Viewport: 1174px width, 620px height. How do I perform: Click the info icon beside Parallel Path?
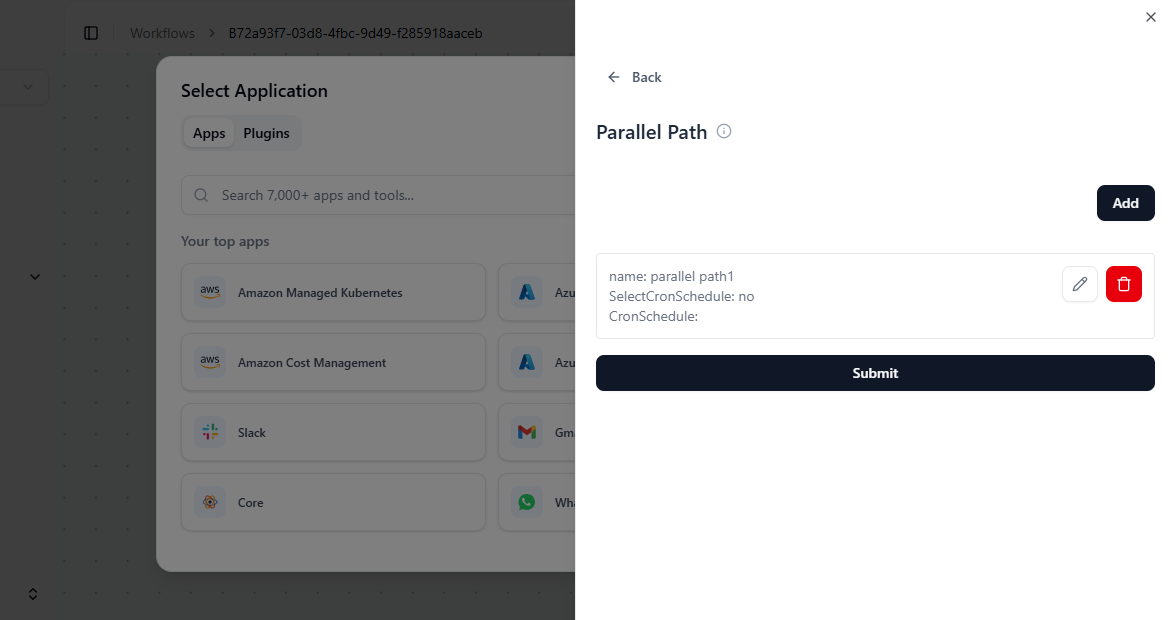point(724,131)
